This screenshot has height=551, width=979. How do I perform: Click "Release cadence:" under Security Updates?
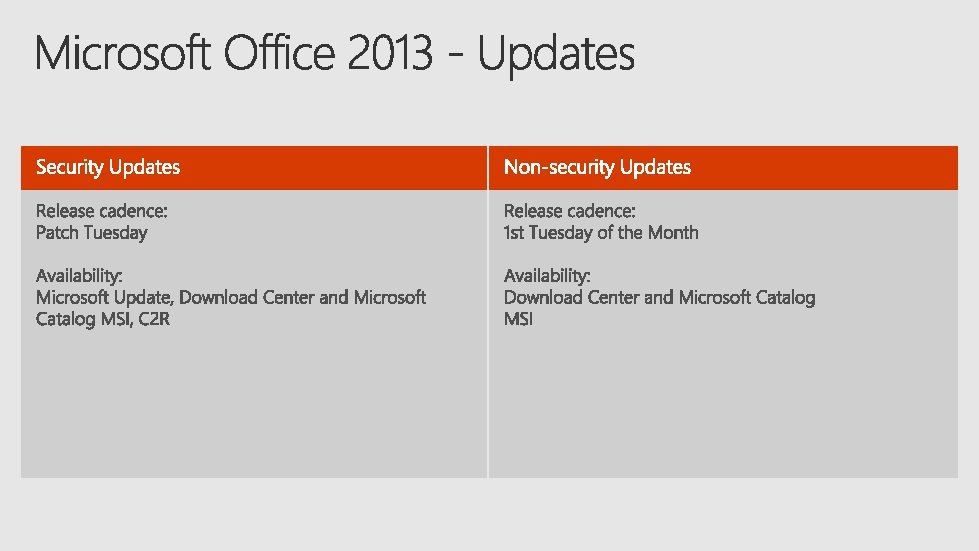click(101, 211)
